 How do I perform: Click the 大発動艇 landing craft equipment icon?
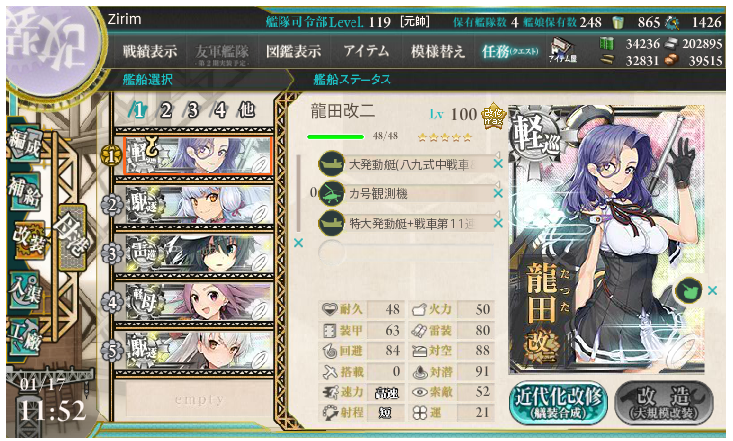[x=331, y=164]
